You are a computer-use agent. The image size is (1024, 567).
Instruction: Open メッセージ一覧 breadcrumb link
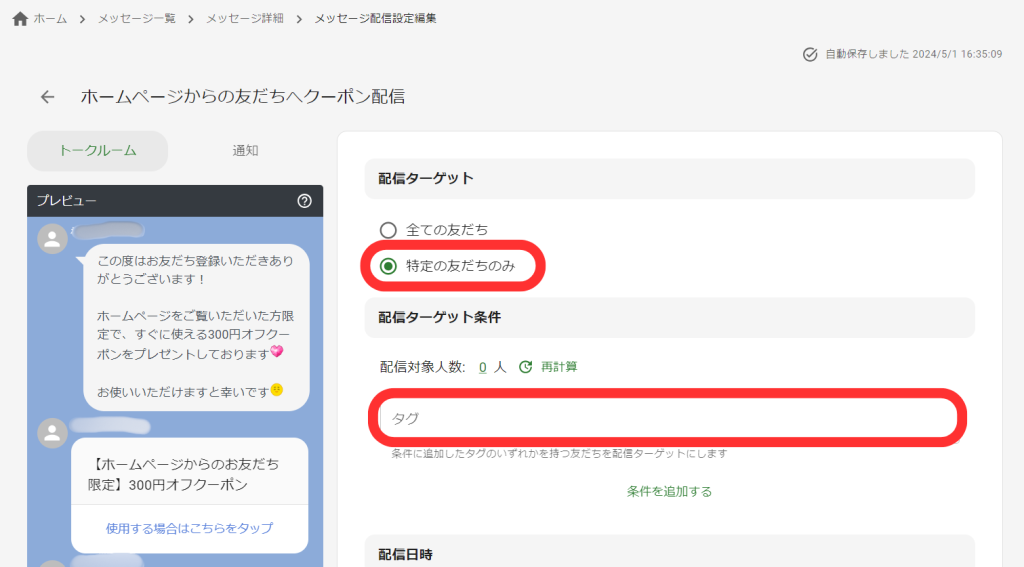[136, 19]
